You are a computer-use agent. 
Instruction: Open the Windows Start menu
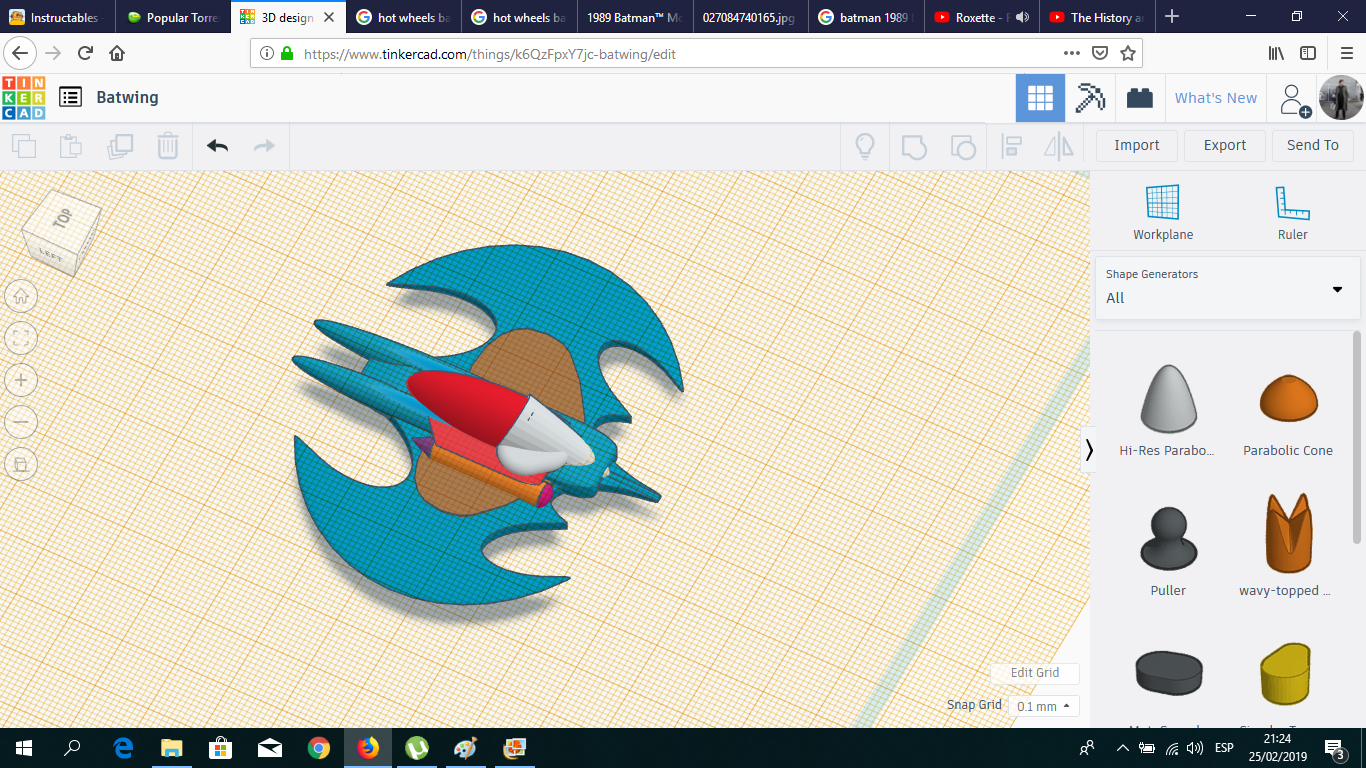23,748
